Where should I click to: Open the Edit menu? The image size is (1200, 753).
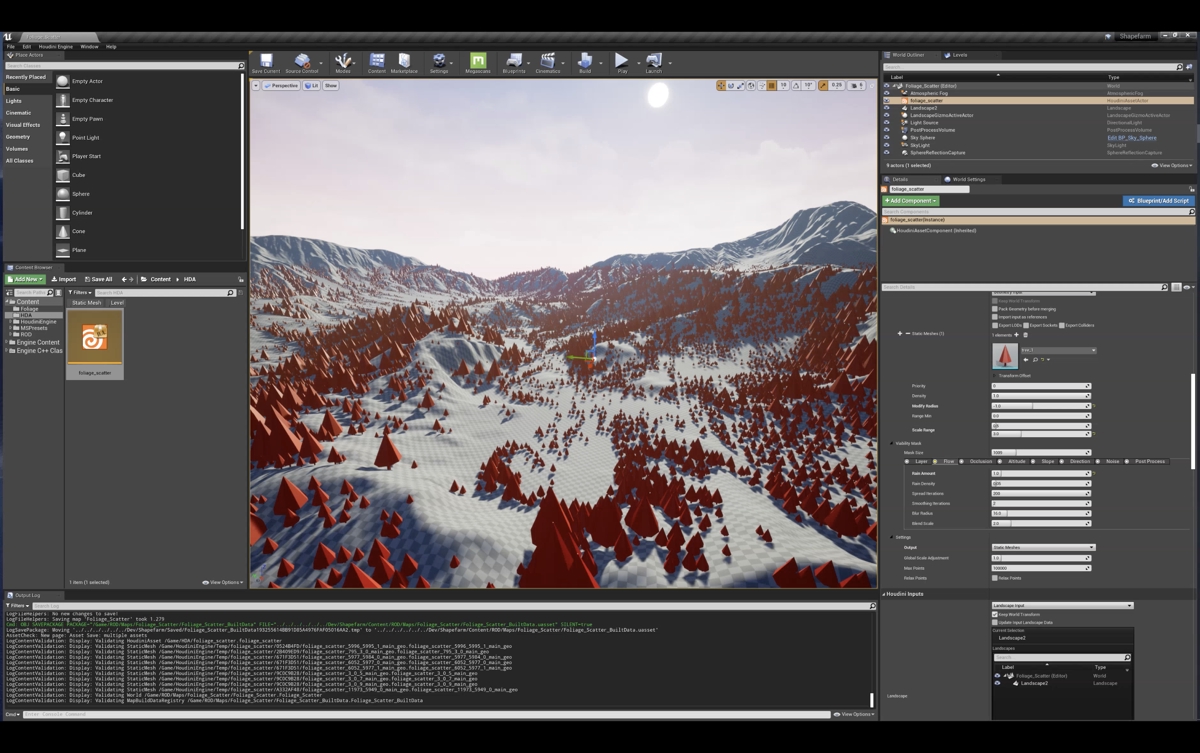(x=27, y=46)
